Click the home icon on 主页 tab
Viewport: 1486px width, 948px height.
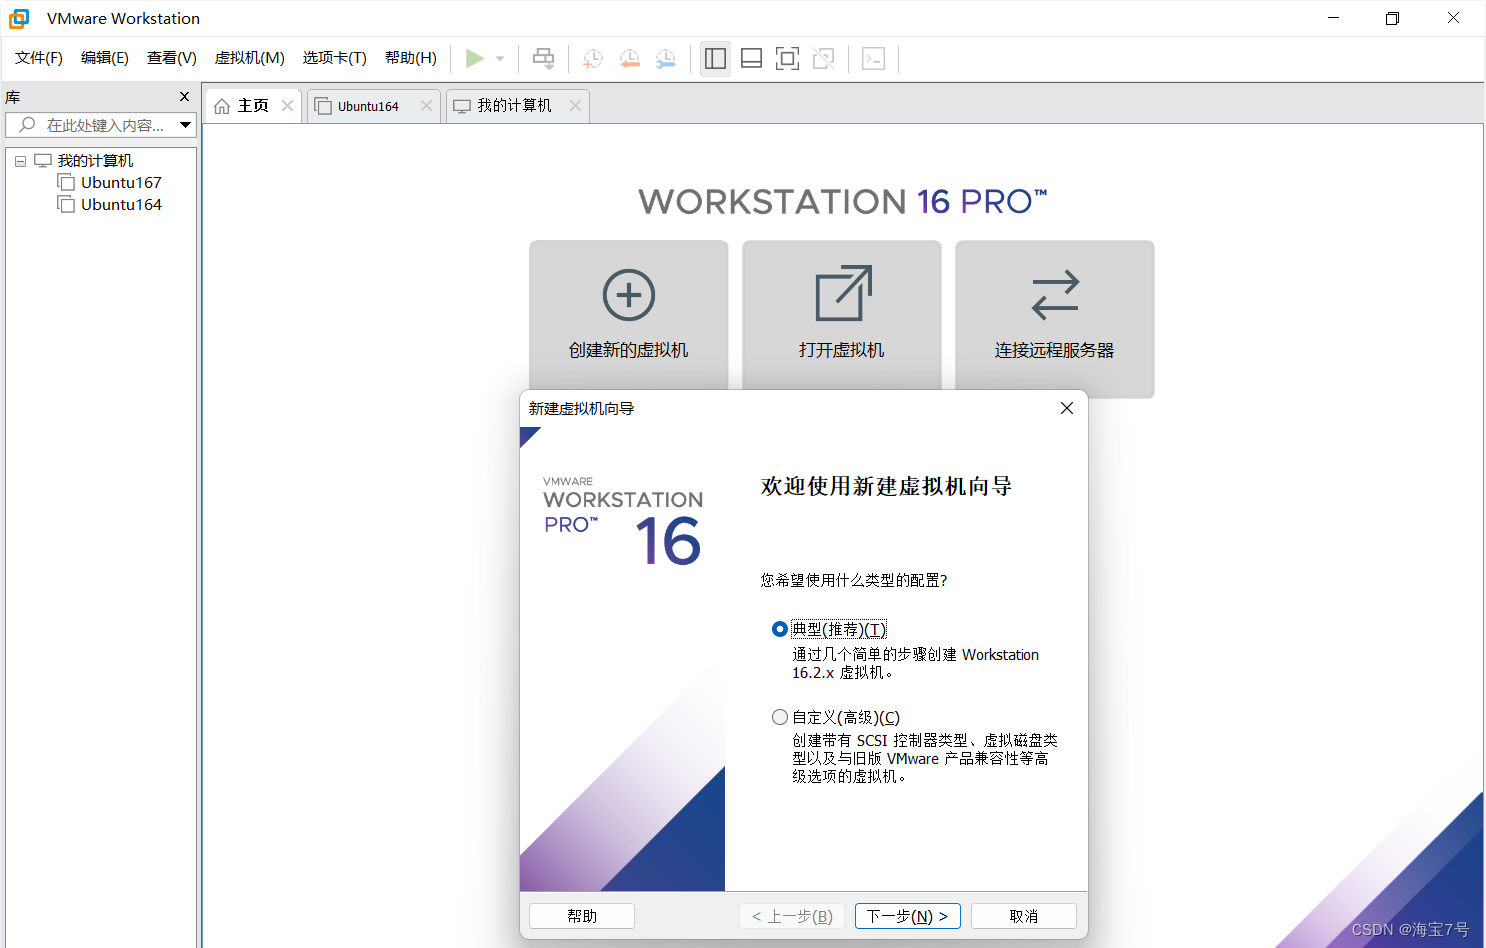222,106
